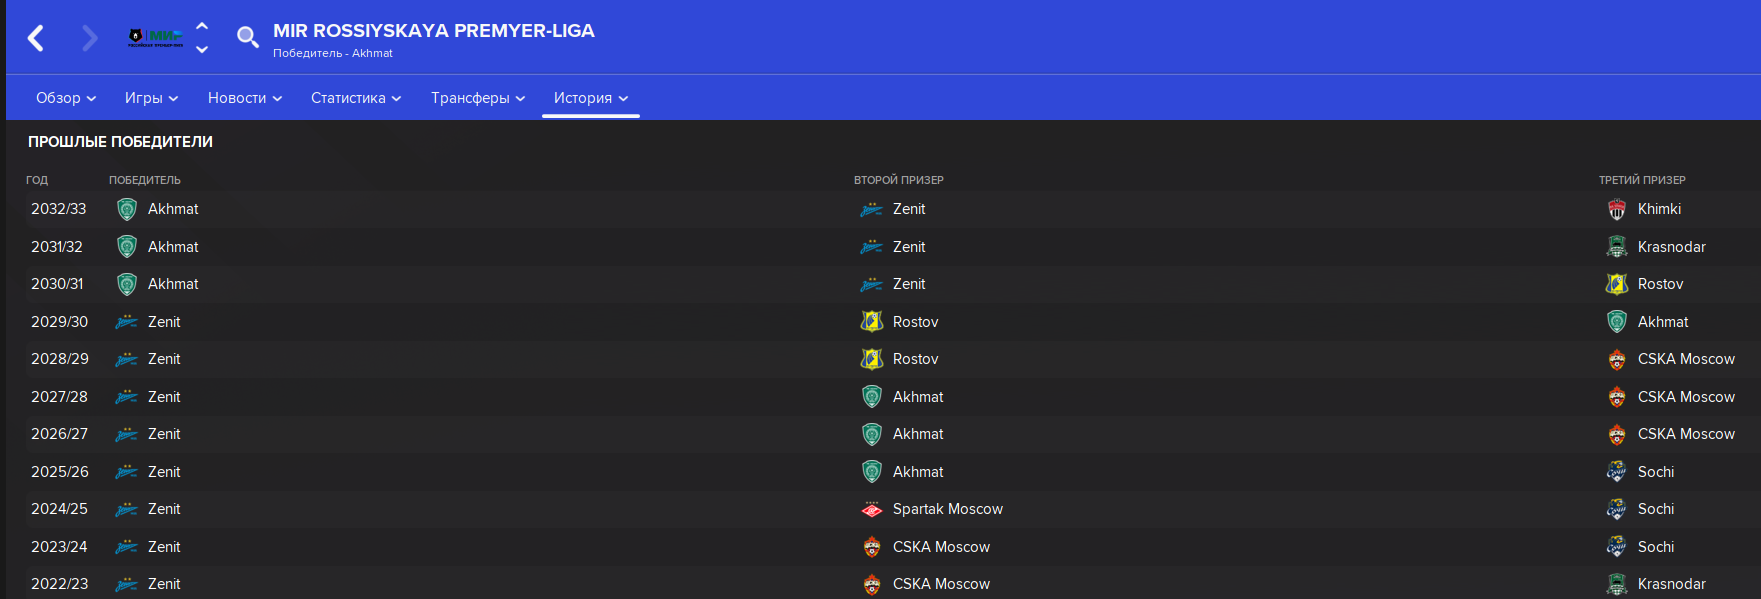Screen dimensions: 1761x599
Task: Step to next competition with down chevron
Action: tap(202, 49)
